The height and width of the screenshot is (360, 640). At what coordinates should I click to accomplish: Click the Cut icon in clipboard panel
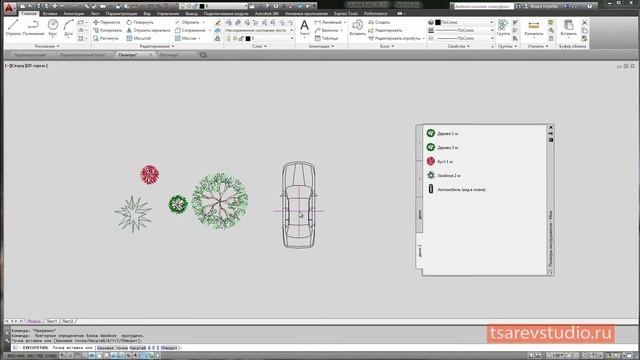pos(584,22)
